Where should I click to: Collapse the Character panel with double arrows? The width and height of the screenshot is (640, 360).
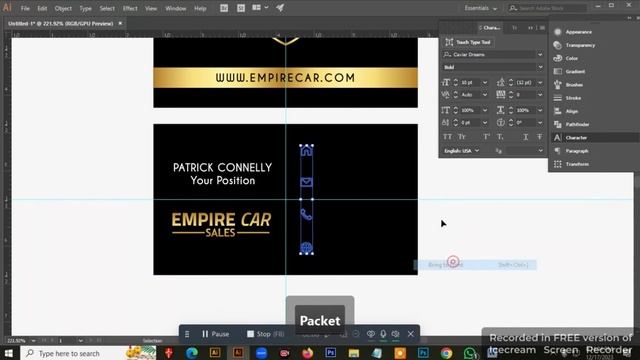(530, 28)
